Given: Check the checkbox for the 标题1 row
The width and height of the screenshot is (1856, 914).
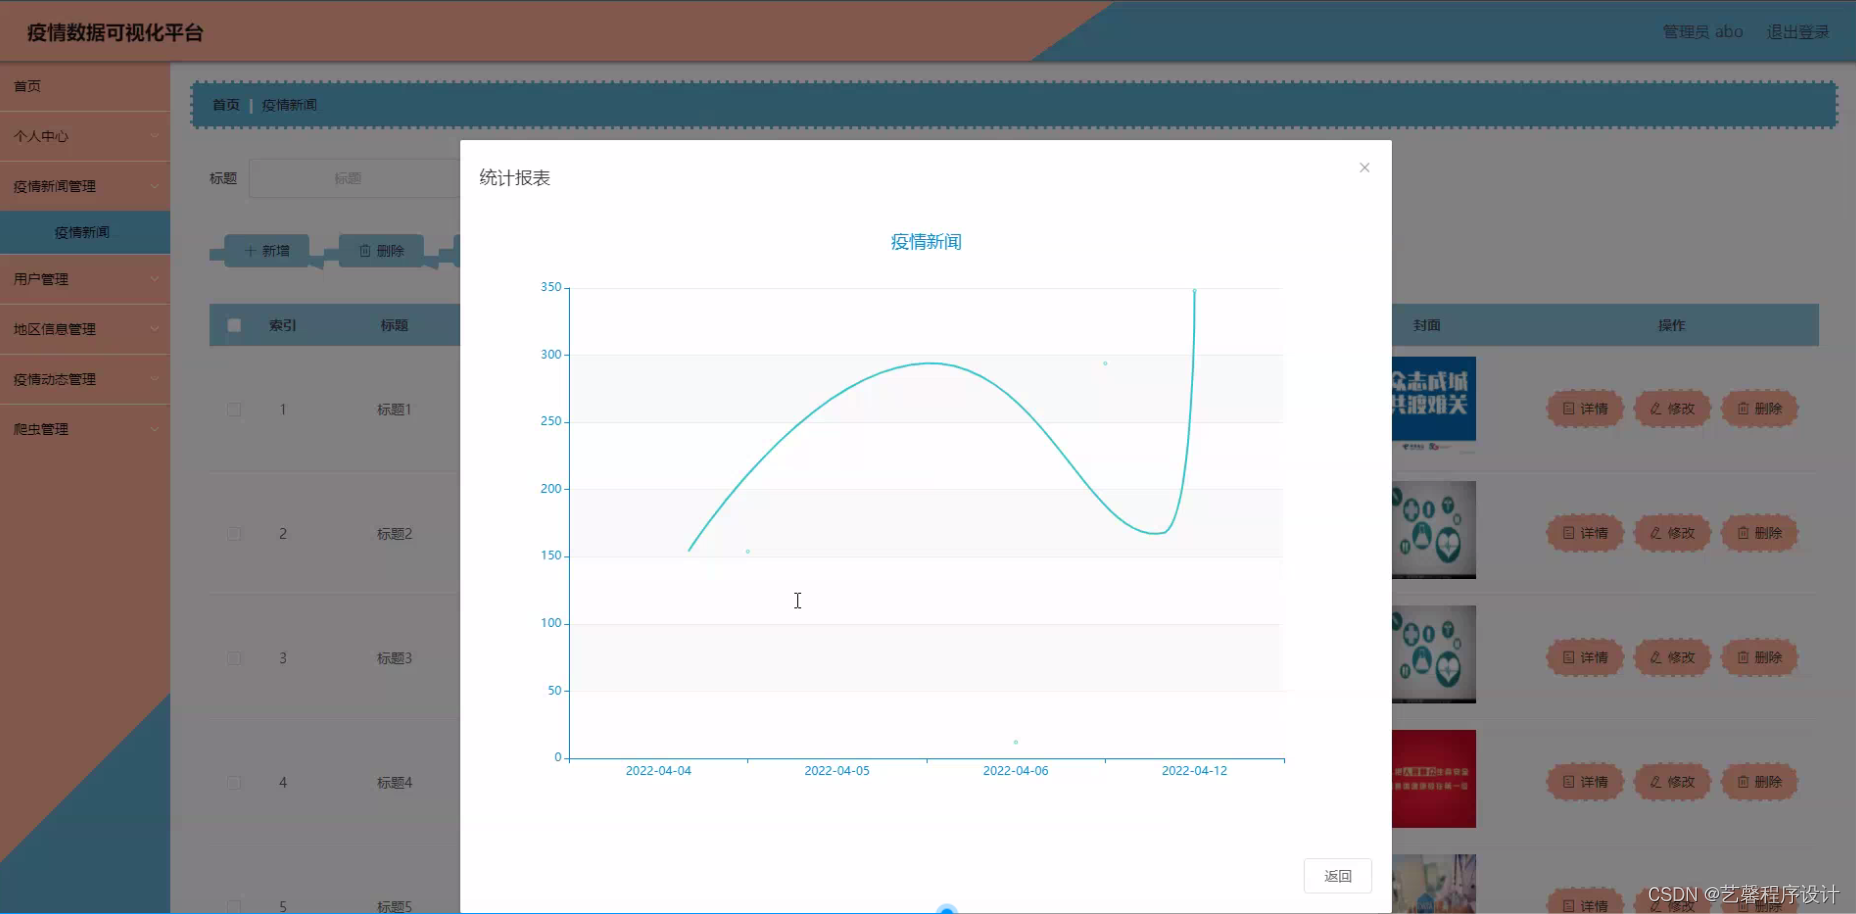Looking at the screenshot, I should 234,409.
